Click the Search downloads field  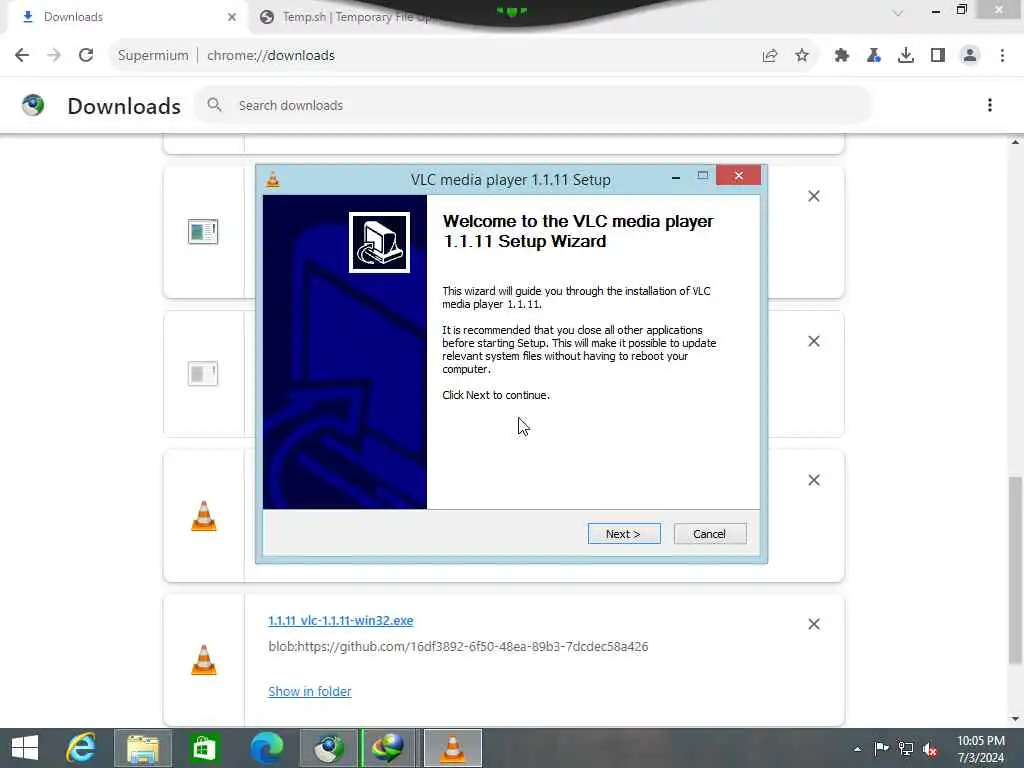tap(533, 105)
